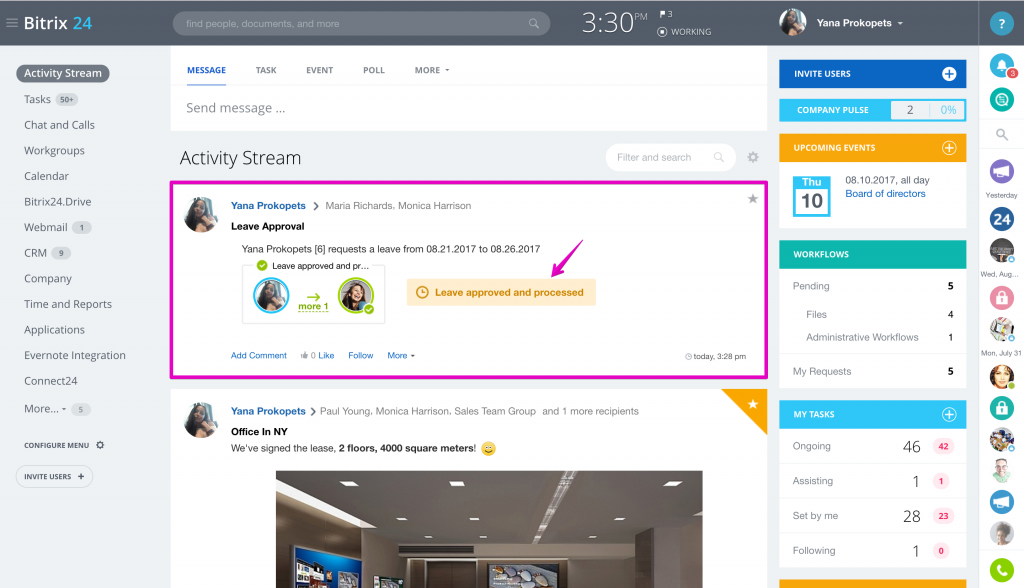
Task: Click Administrative Workflows row
Action: click(872, 337)
